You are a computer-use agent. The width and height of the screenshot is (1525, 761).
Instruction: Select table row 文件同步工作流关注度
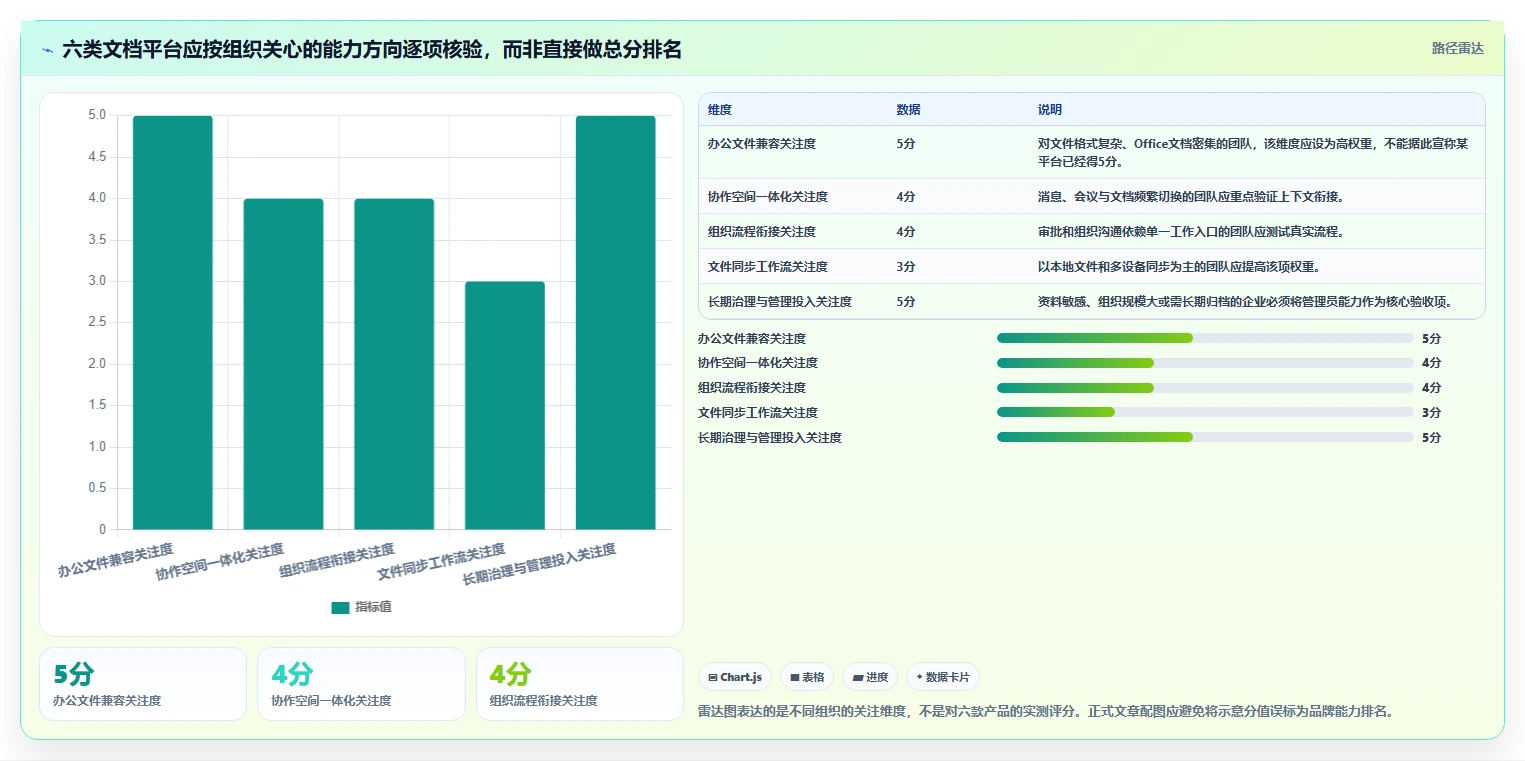point(1091,267)
